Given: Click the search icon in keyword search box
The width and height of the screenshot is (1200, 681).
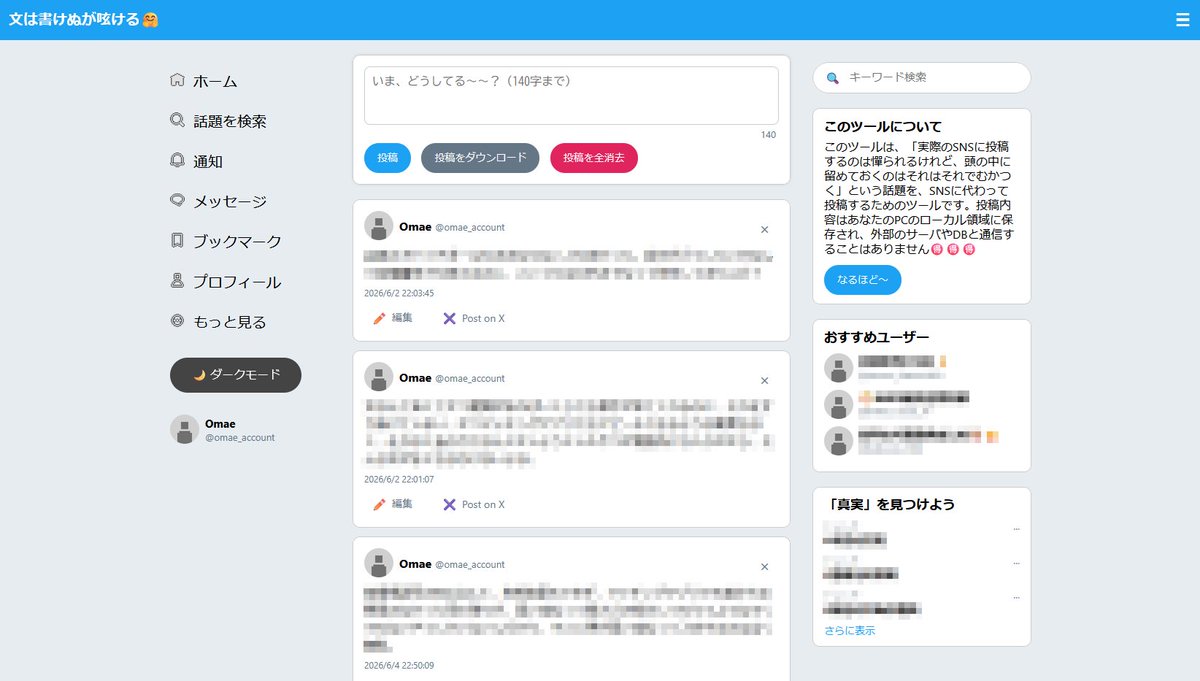Looking at the screenshot, I should (x=832, y=77).
